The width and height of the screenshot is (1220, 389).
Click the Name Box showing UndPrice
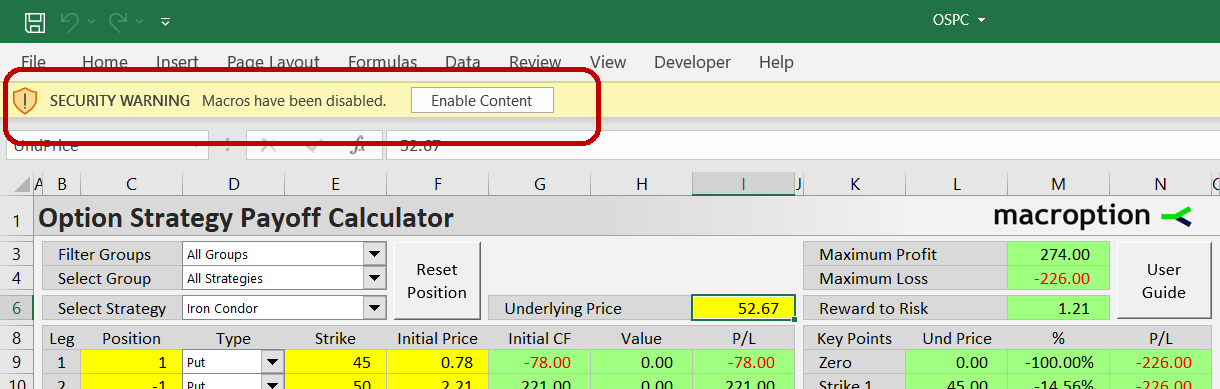[x=107, y=146]
